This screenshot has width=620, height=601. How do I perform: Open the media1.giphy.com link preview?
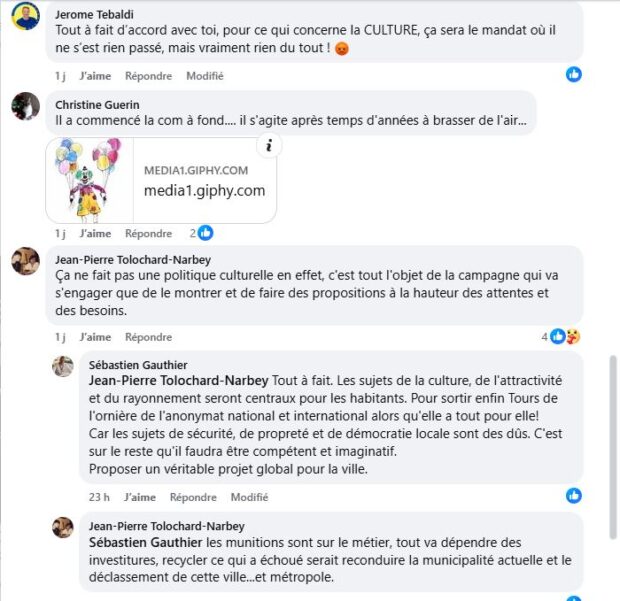(x=205, y=181)
